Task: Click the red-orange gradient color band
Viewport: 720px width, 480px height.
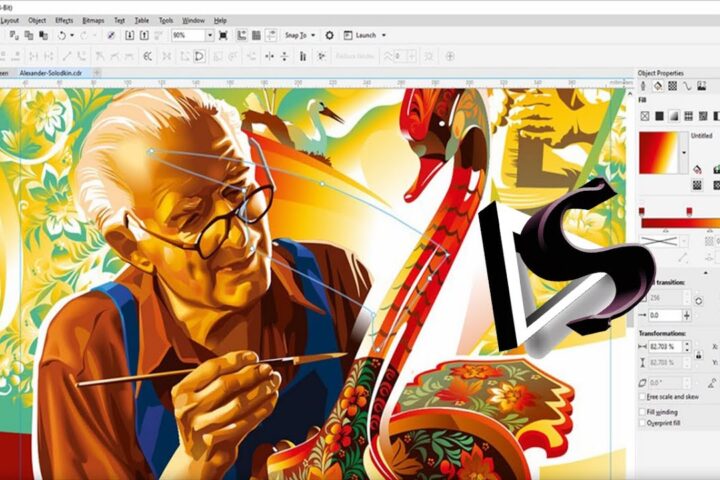Action: pyautogui.click(x=681, y=223)
